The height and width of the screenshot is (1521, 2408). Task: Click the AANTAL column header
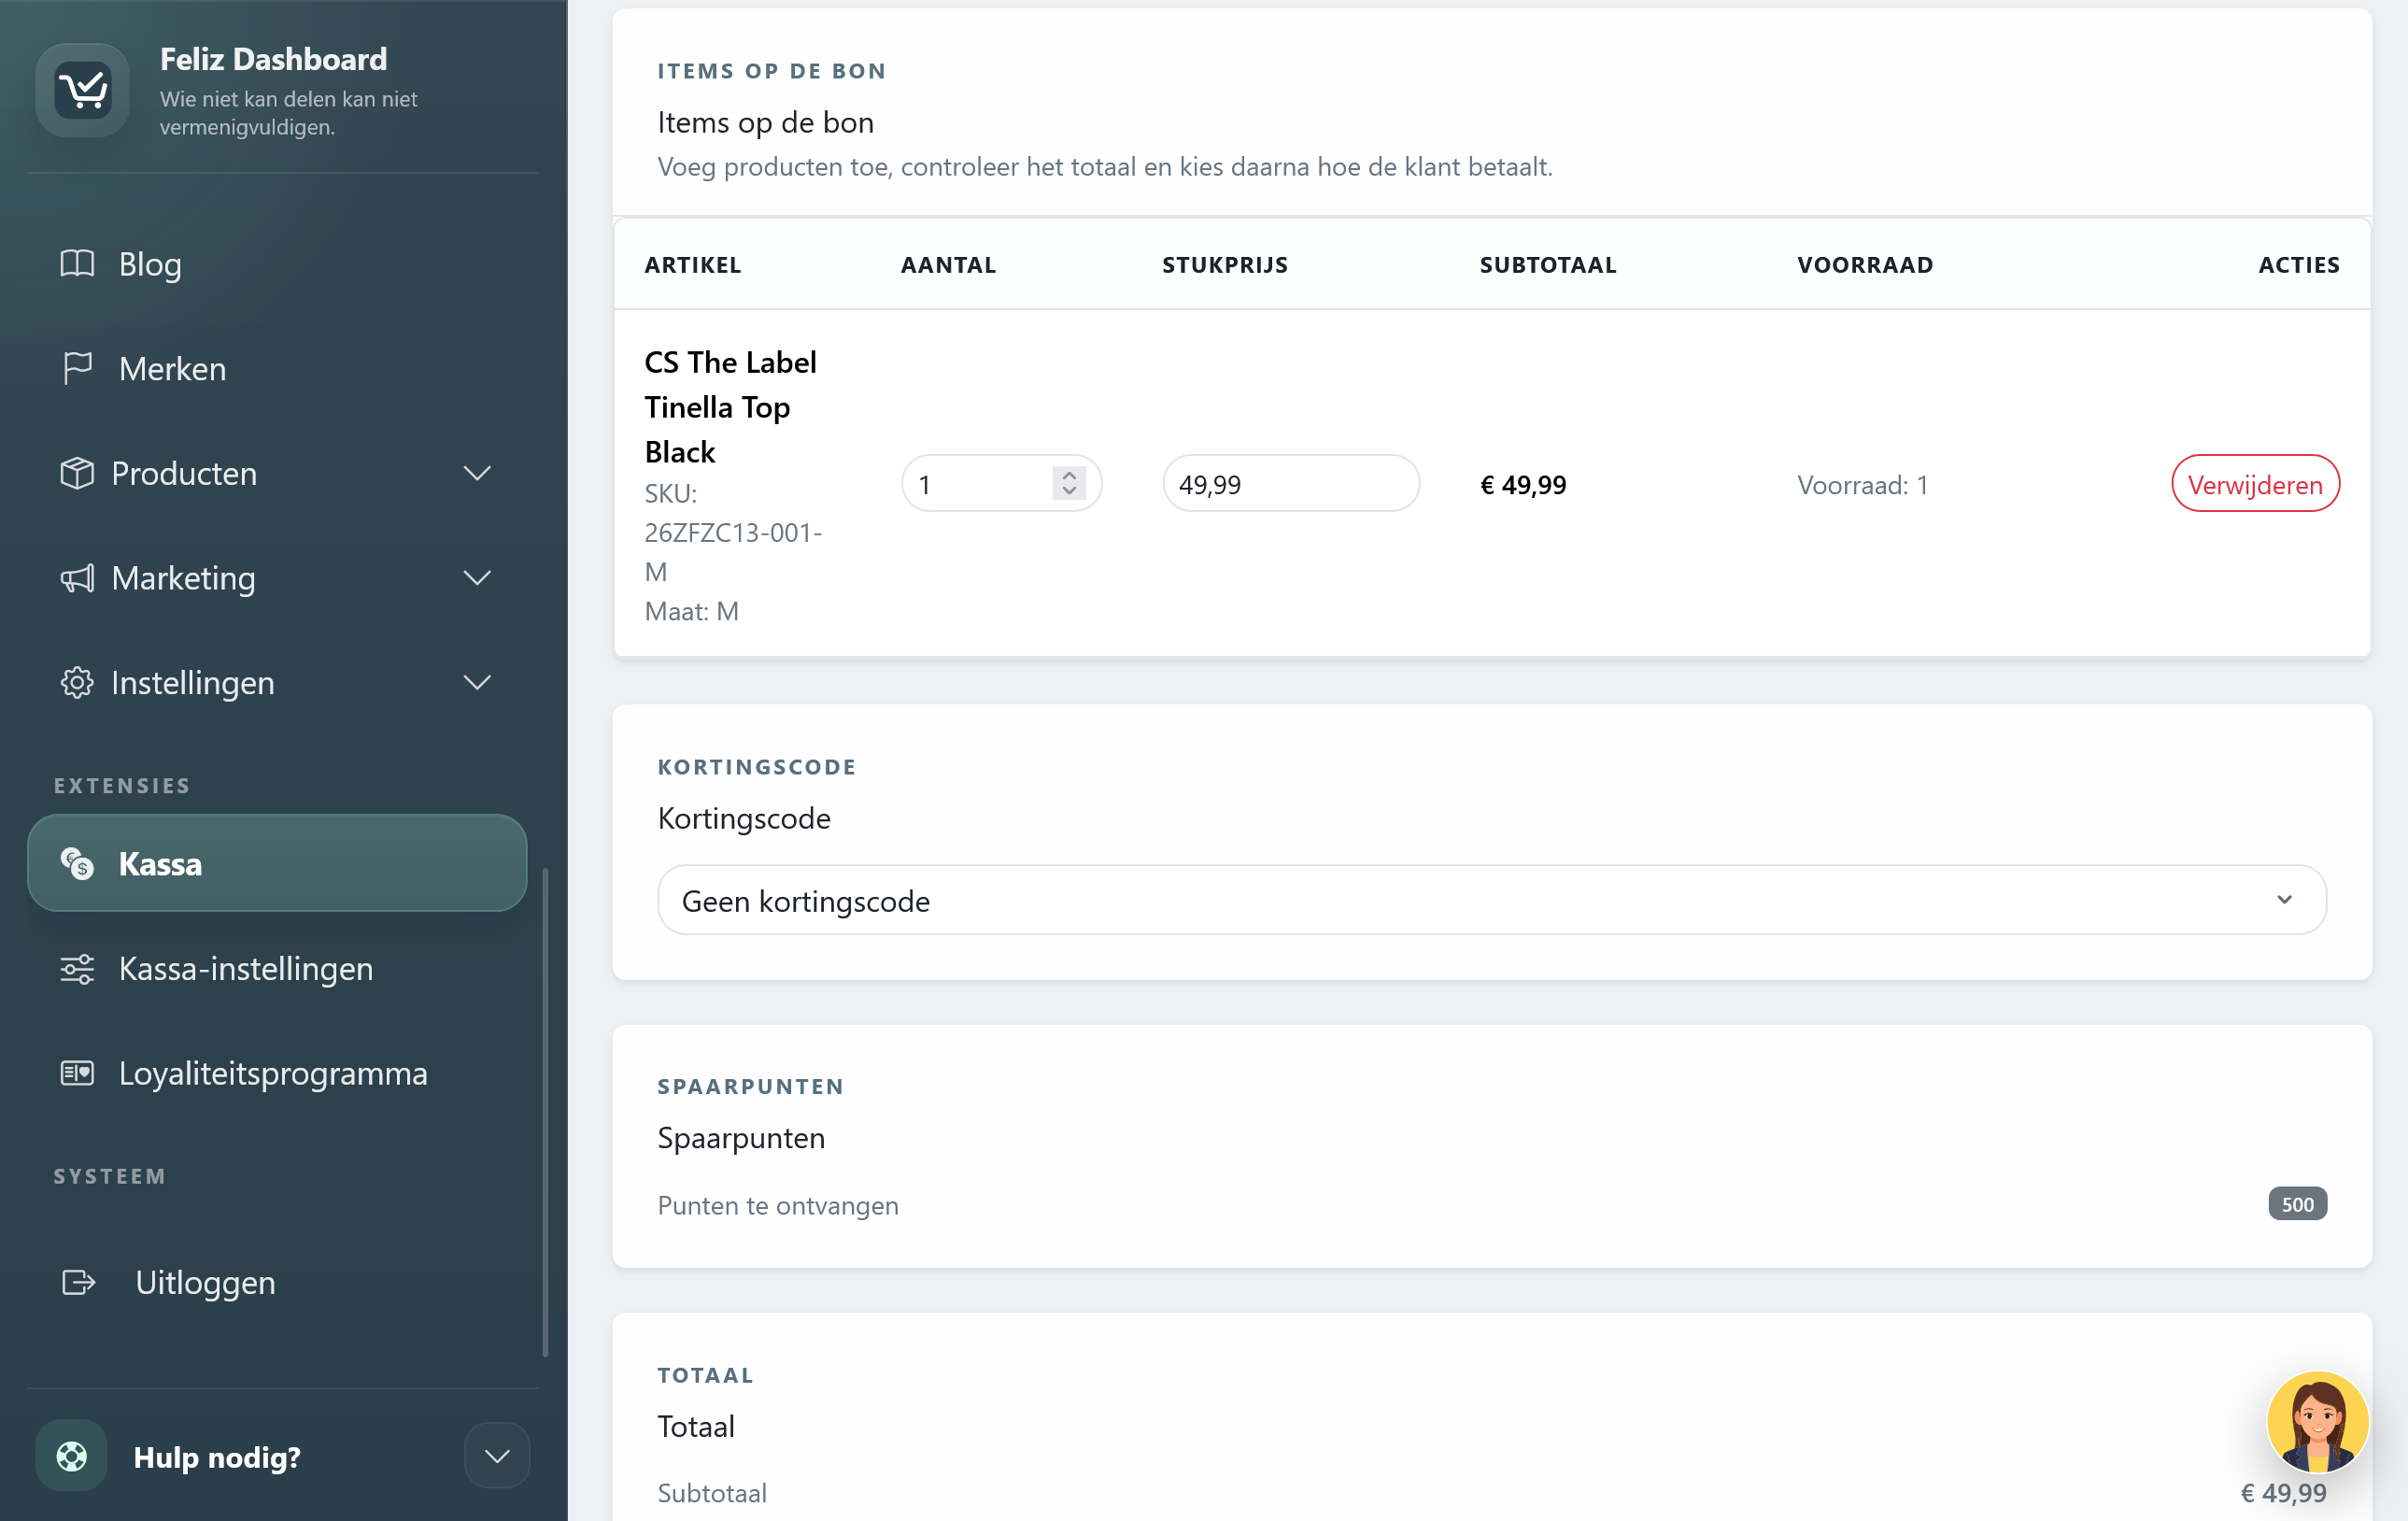pos(948,265)
